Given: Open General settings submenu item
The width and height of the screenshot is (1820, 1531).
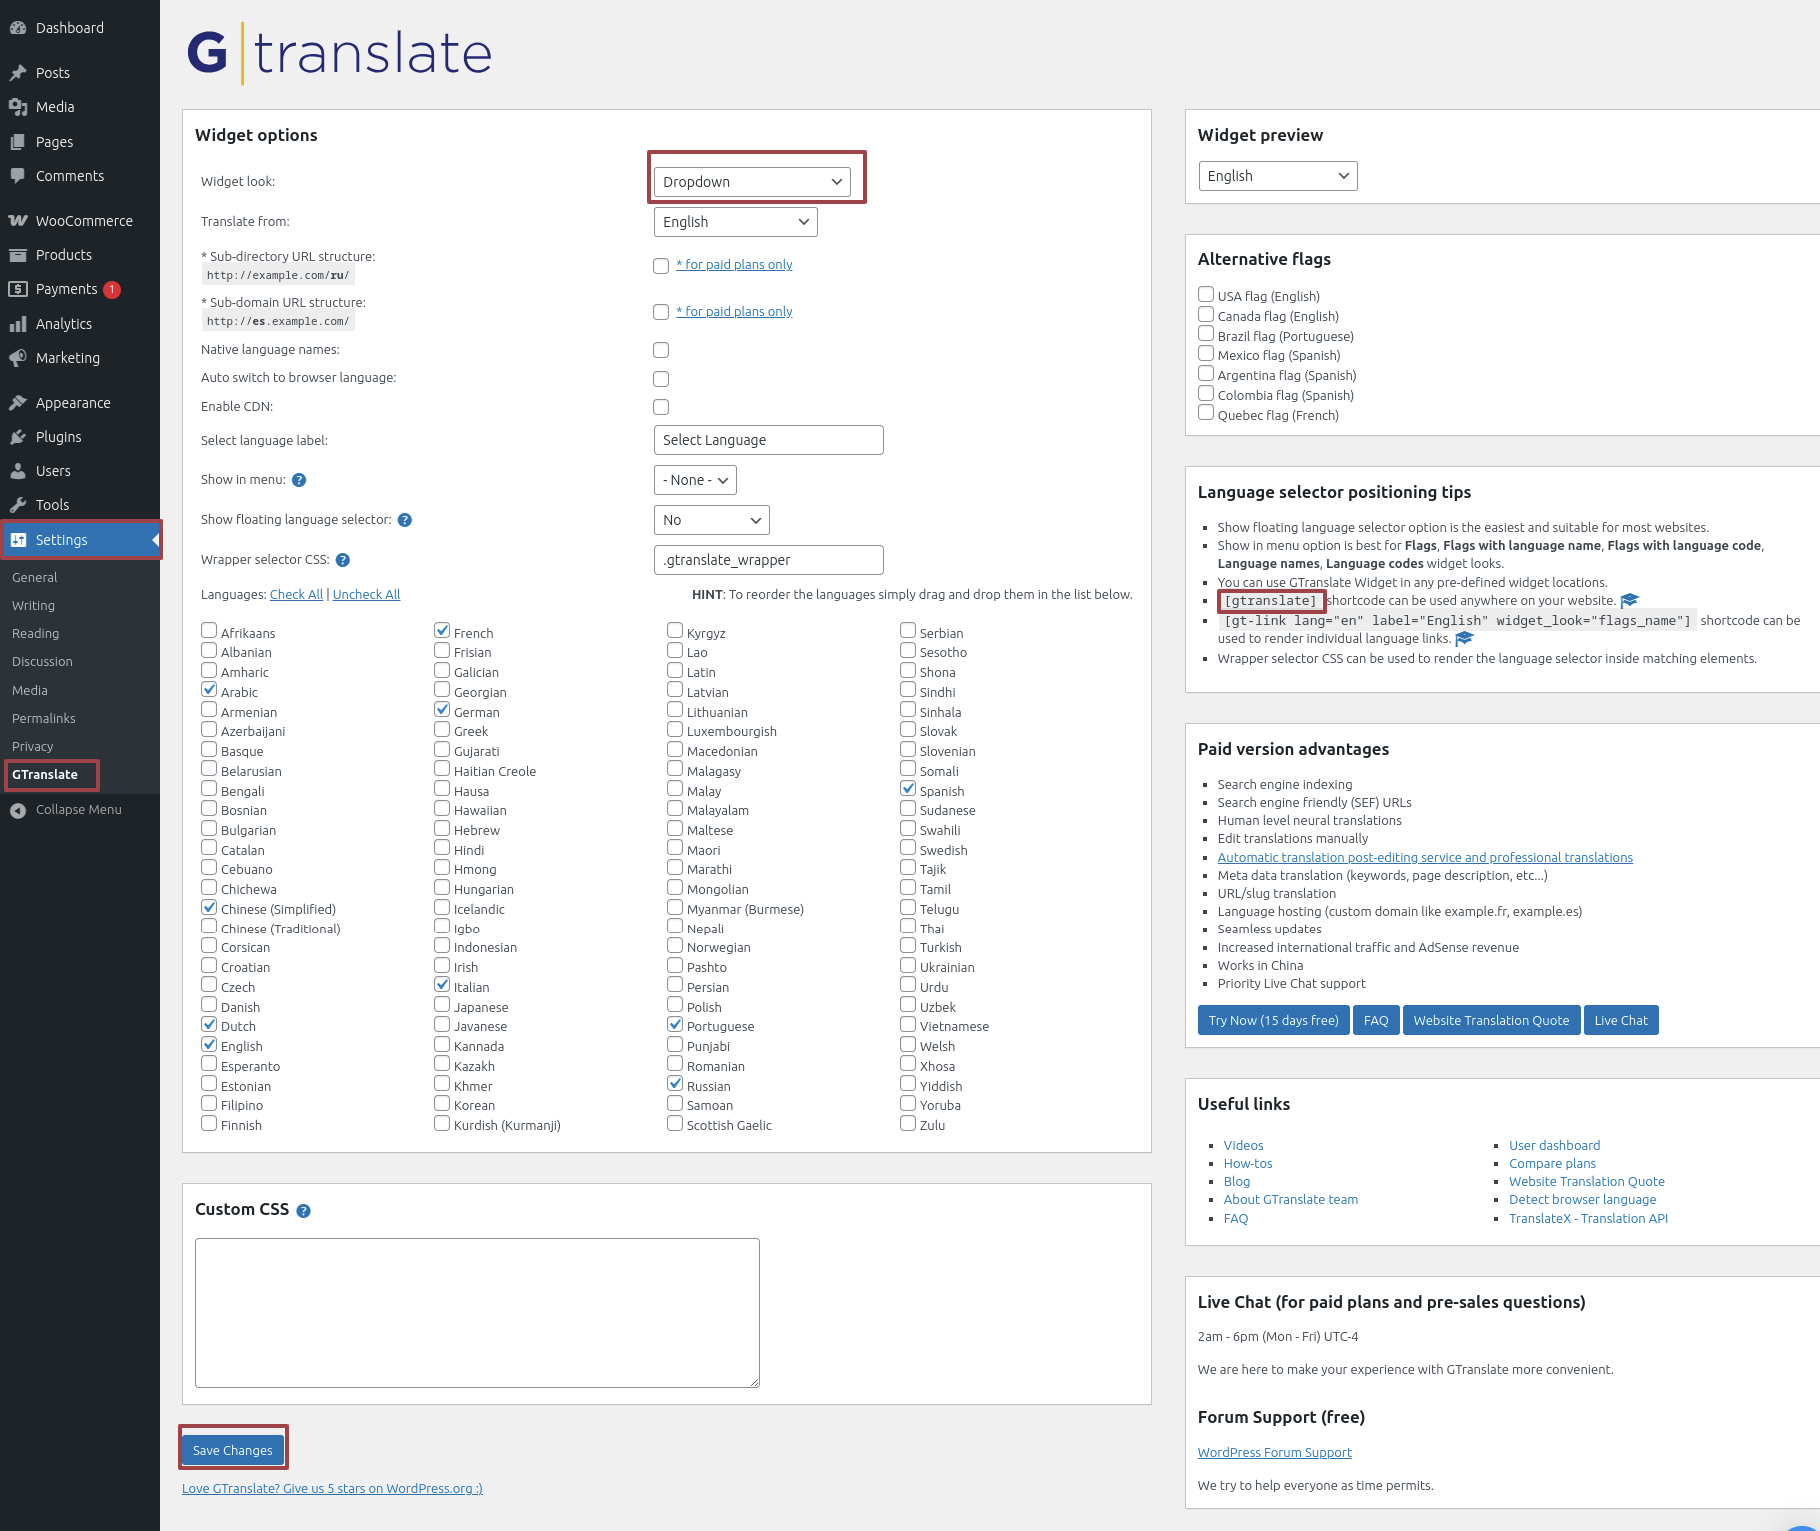Looking at the screenshot, I should [35, 578].
